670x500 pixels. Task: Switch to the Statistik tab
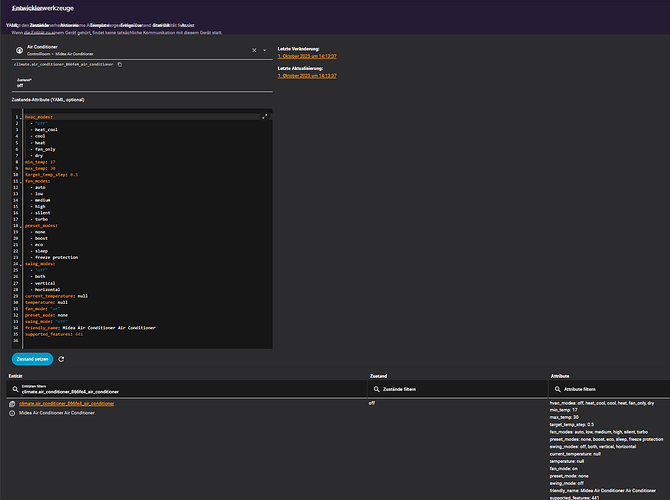(161, 25)
